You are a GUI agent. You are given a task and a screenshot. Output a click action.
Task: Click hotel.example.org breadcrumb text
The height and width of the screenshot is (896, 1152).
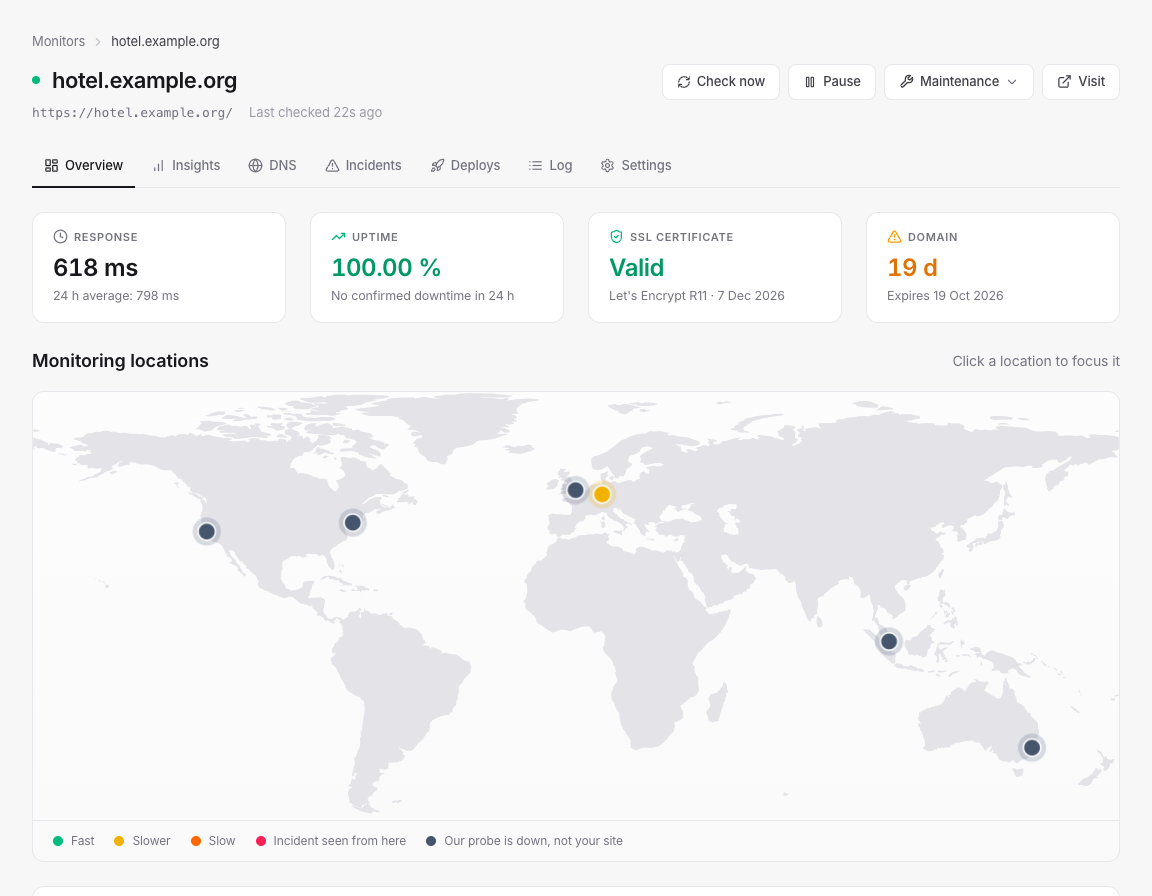165,41
